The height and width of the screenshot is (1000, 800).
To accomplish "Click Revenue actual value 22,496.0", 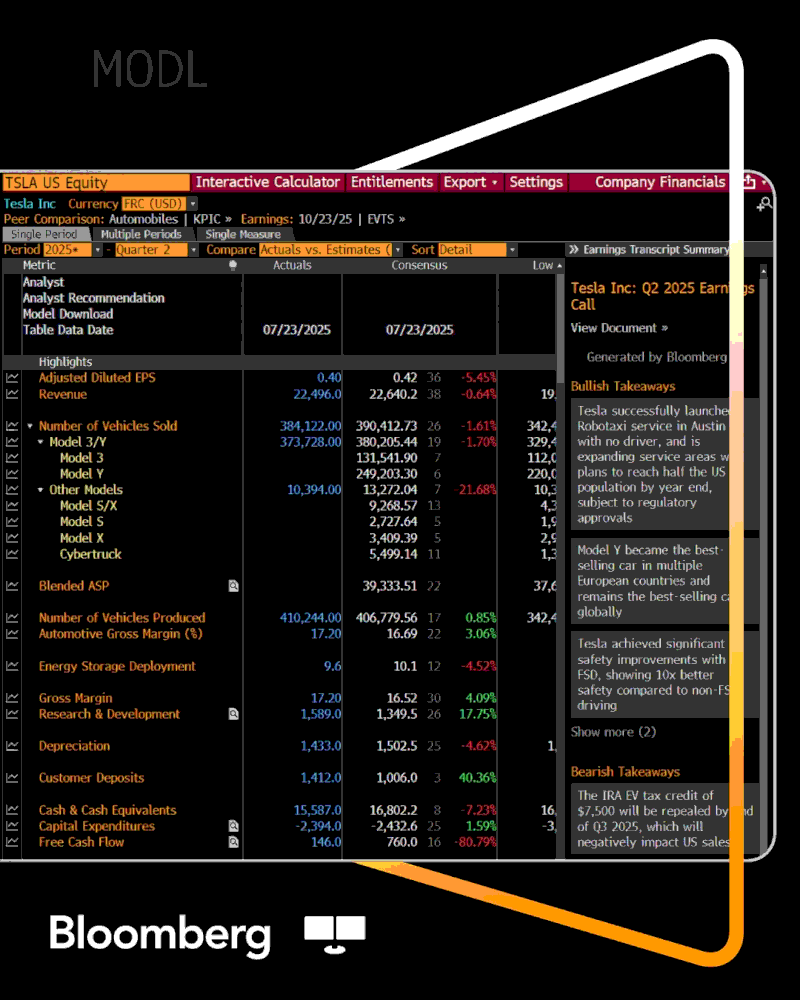I will click(317, 394).
